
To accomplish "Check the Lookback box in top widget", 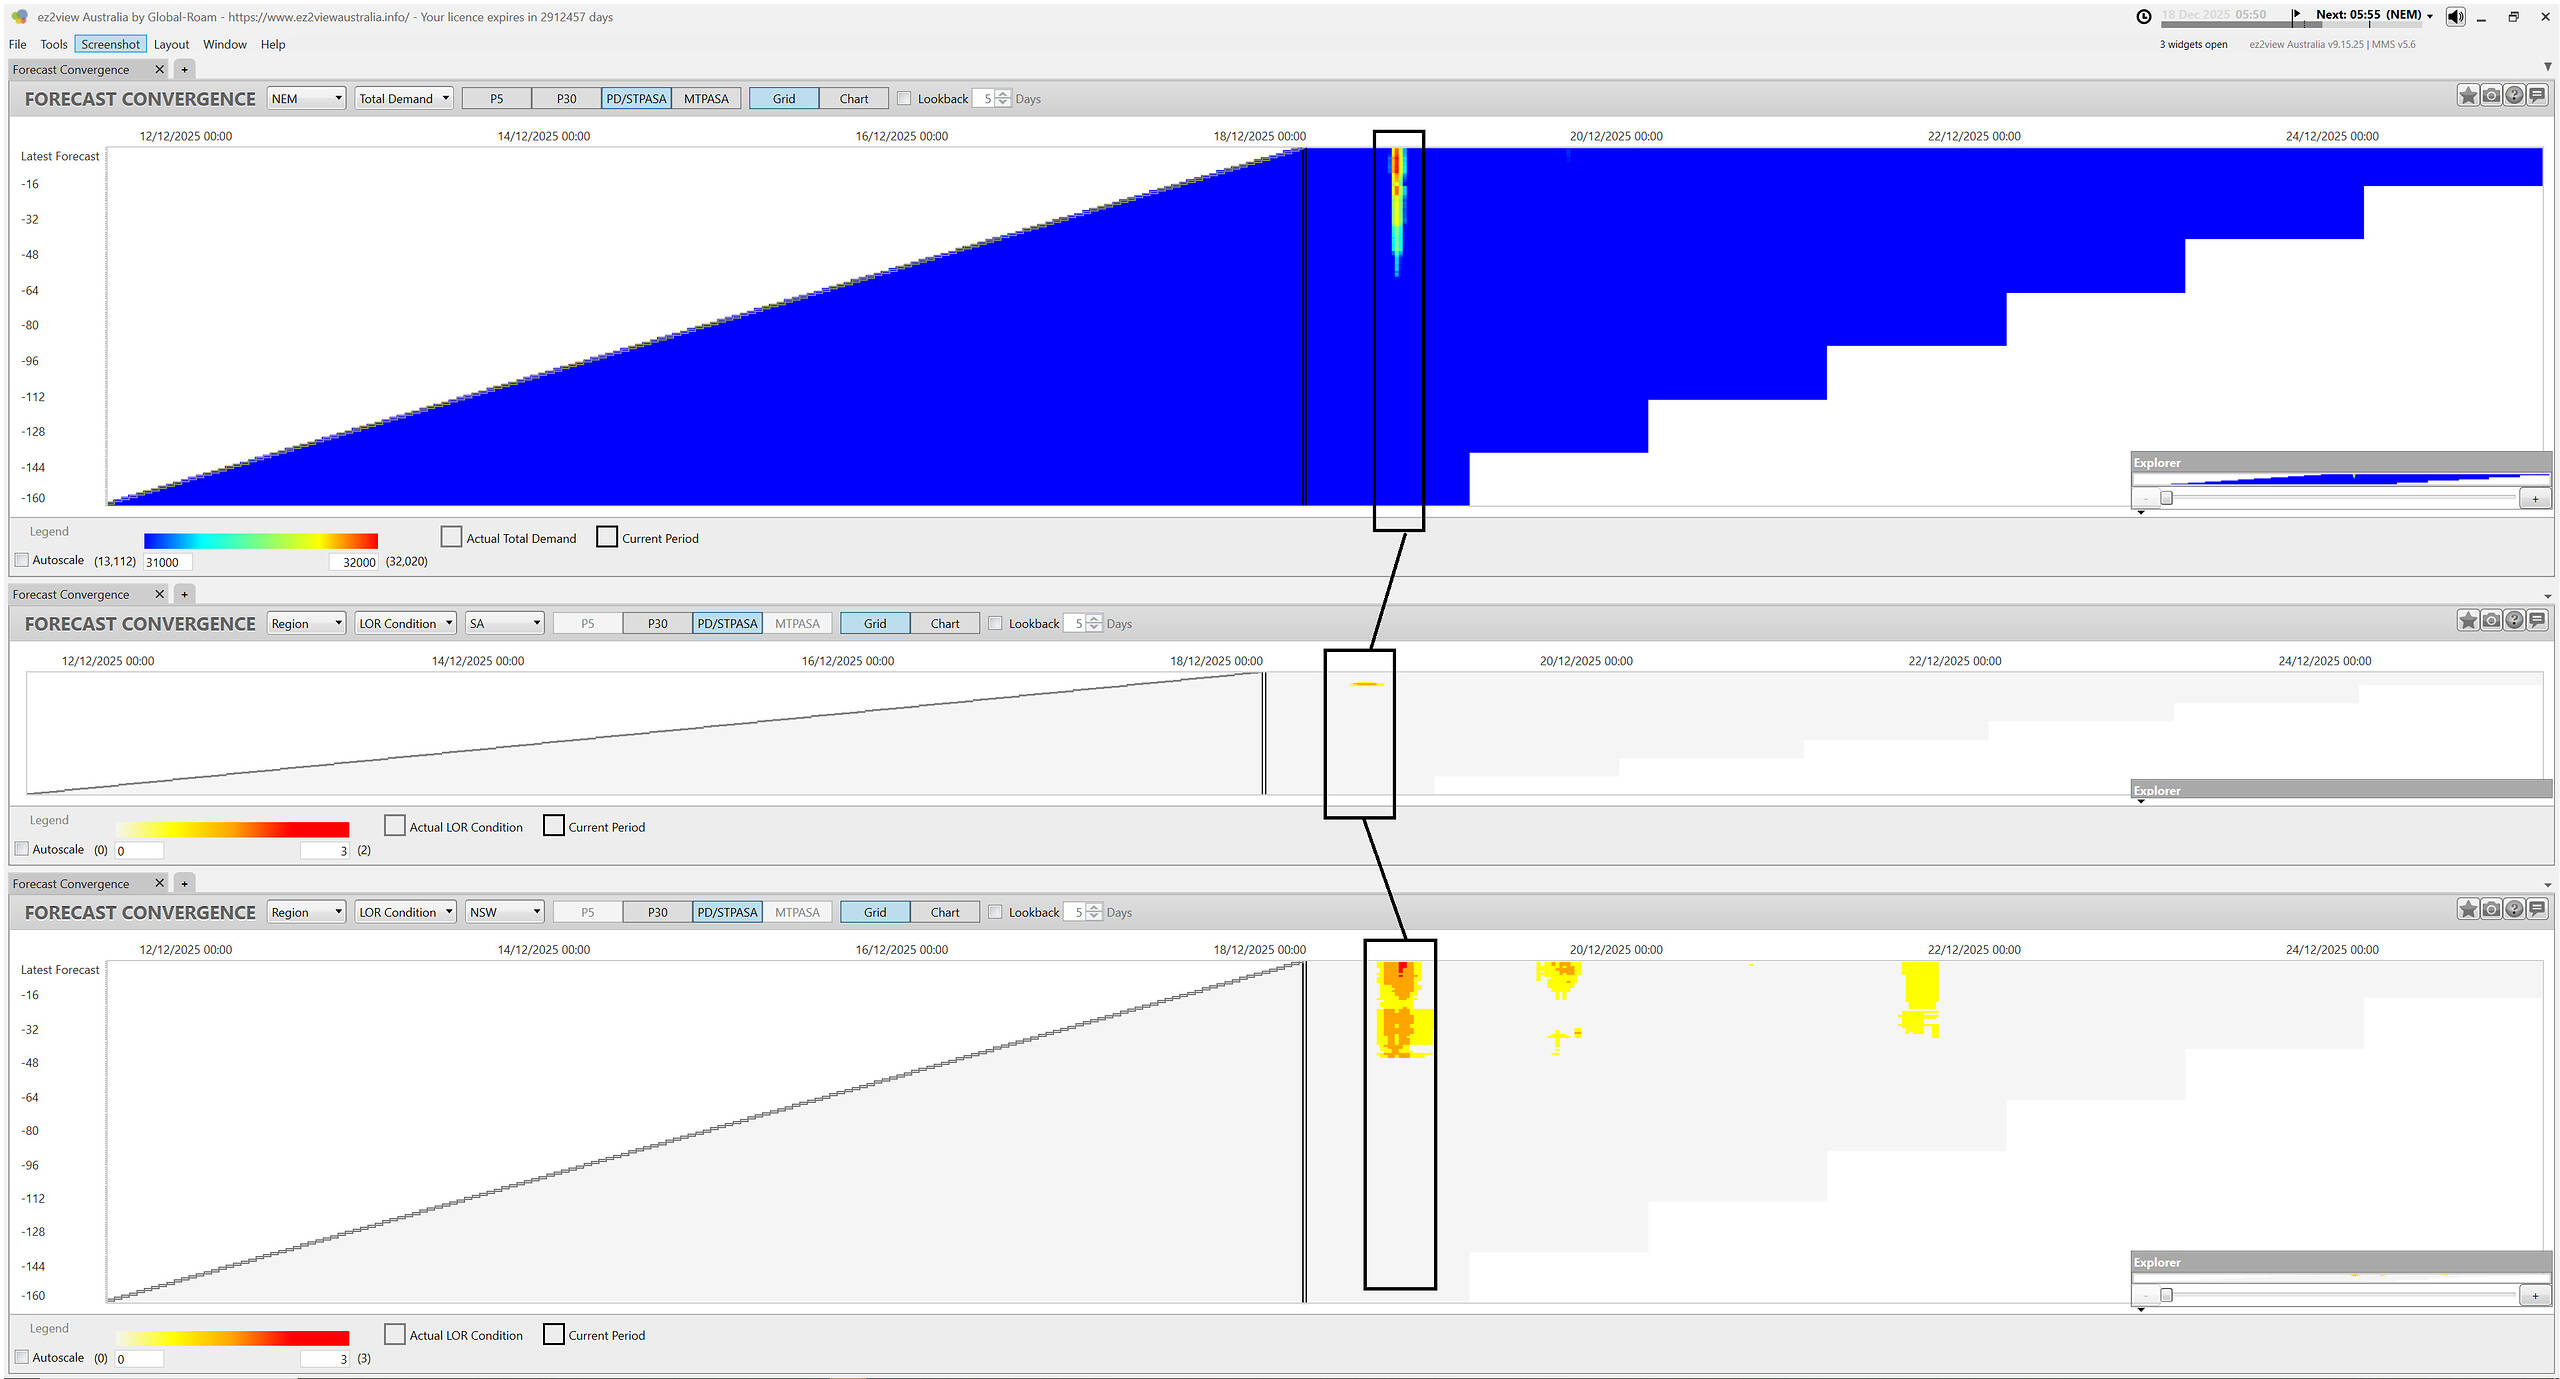I will tap(904, 99).
